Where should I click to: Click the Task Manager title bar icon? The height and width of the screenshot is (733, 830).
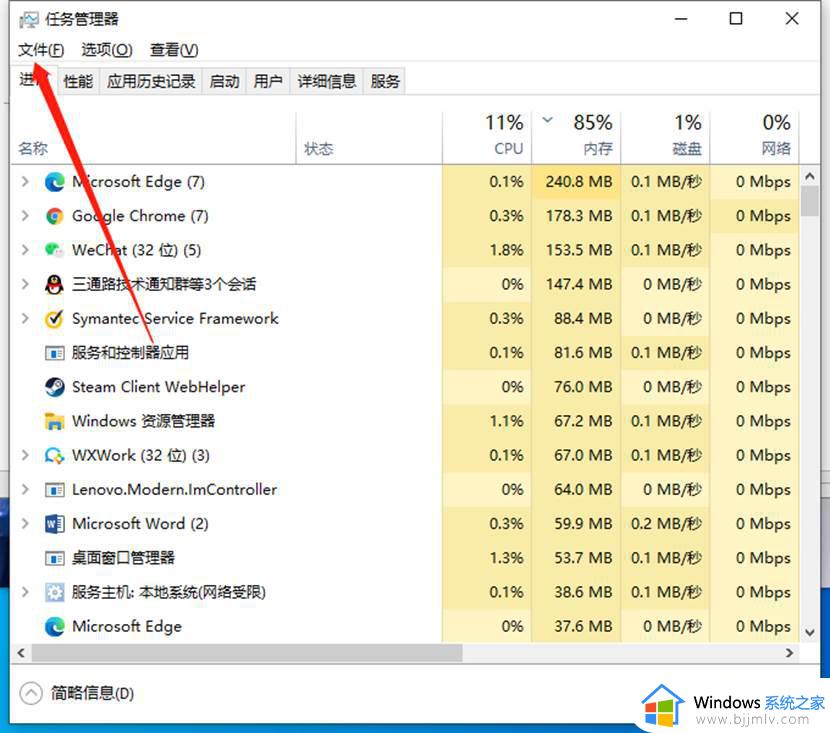29,20
